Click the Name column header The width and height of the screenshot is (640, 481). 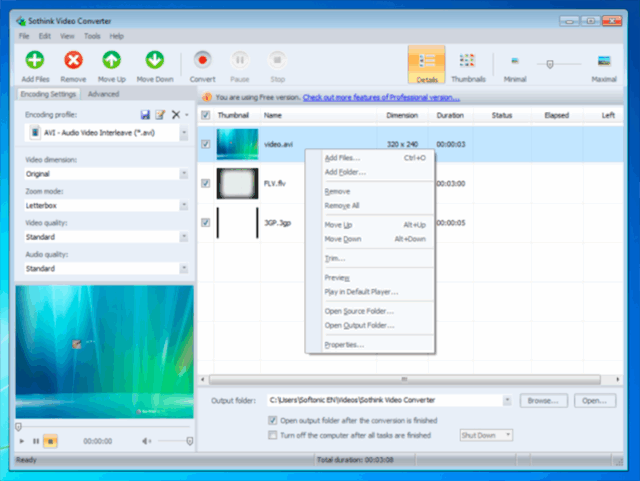319,115
